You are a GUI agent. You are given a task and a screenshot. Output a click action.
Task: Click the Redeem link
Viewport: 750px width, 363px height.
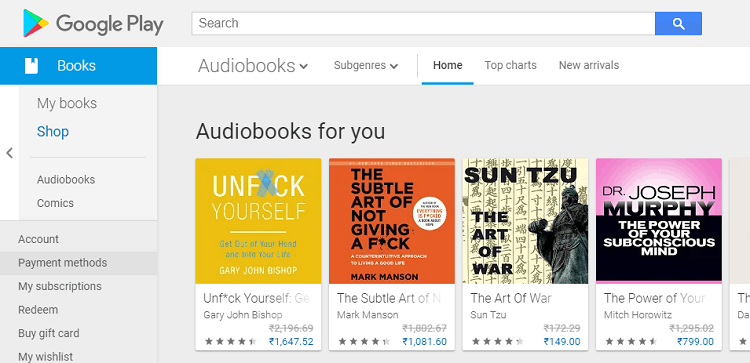(x=38, y=310)
